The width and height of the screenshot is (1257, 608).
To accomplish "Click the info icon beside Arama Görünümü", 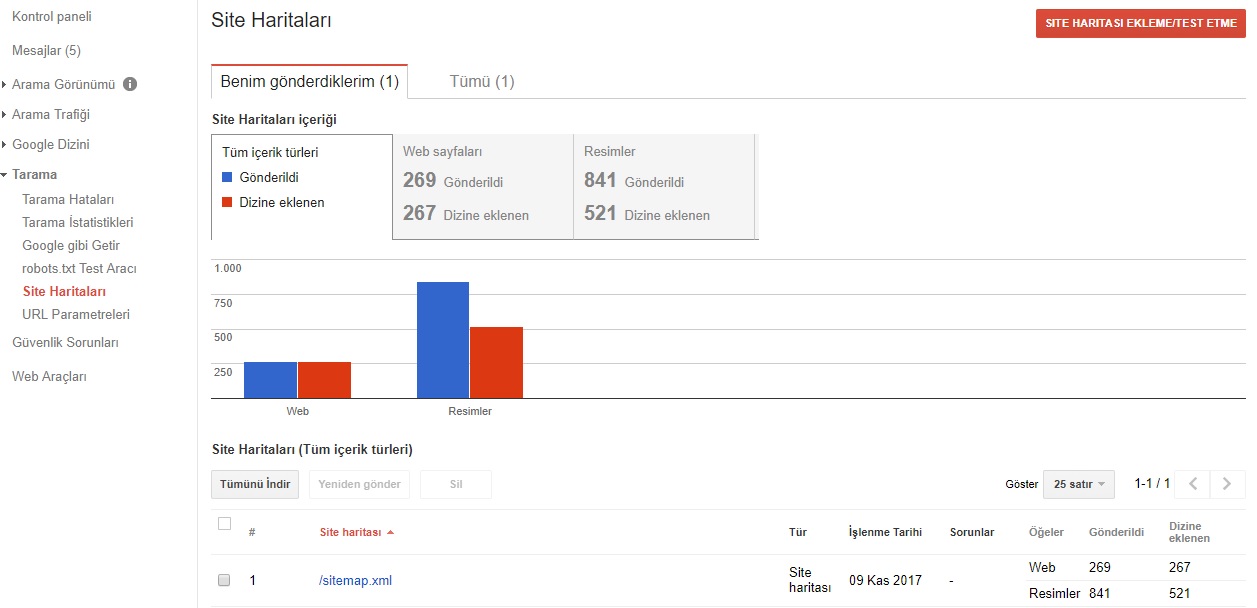I will click(130, 85).
